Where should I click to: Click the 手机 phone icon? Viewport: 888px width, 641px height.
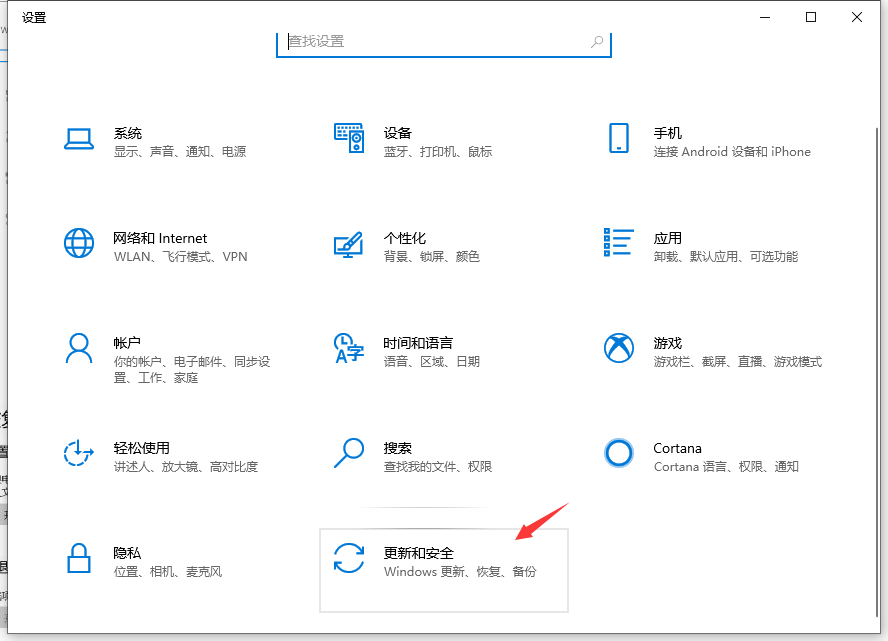coord(618,138)
